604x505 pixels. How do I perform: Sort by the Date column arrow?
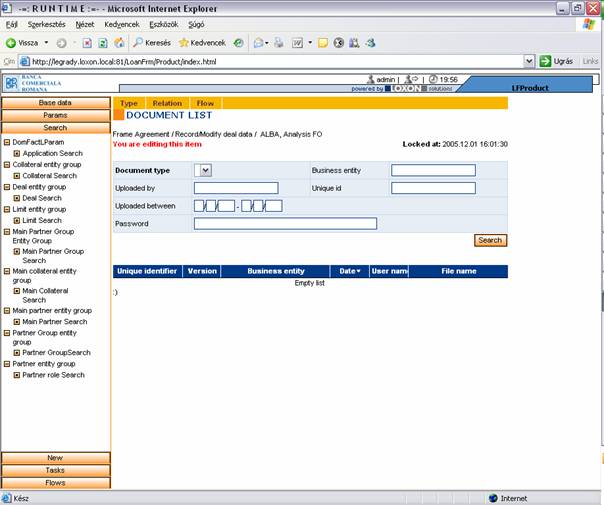coord(359,271)
